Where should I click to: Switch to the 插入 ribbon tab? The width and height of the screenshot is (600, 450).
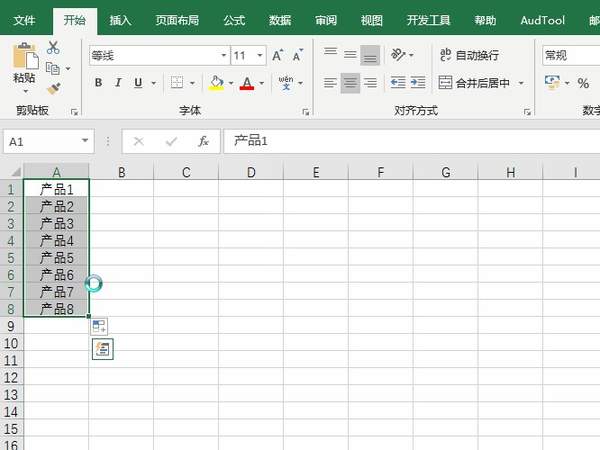pos(120,19)
